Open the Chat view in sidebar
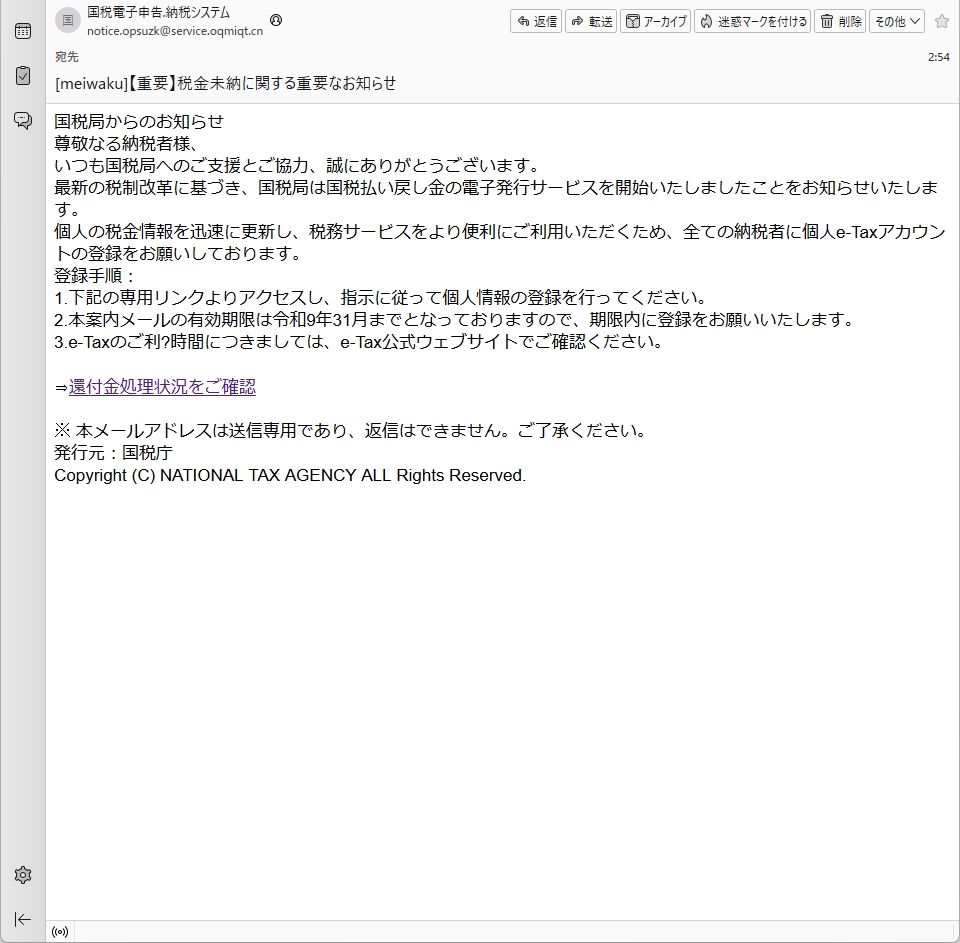The width and height of the screenshot is (960, 943). point(22,120)
